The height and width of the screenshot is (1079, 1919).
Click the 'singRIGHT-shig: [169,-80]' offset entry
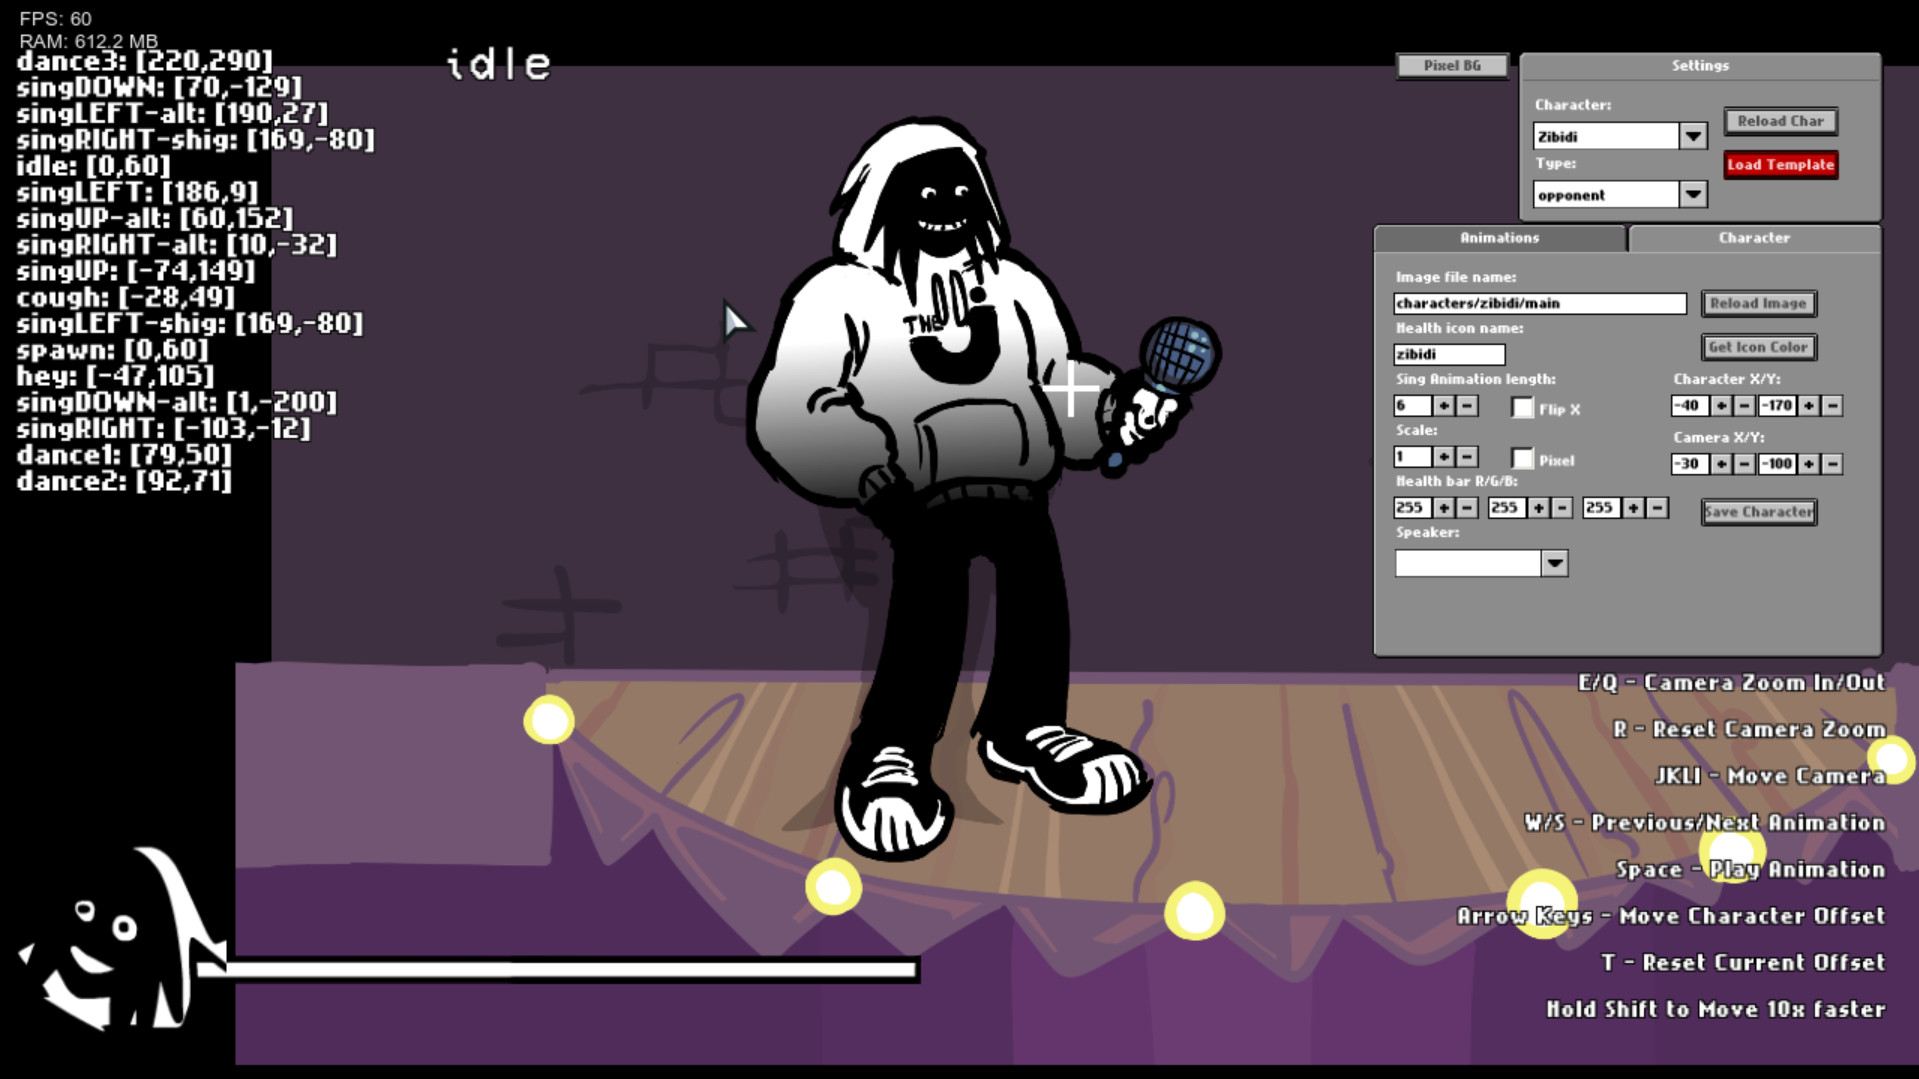pos(195,139)
